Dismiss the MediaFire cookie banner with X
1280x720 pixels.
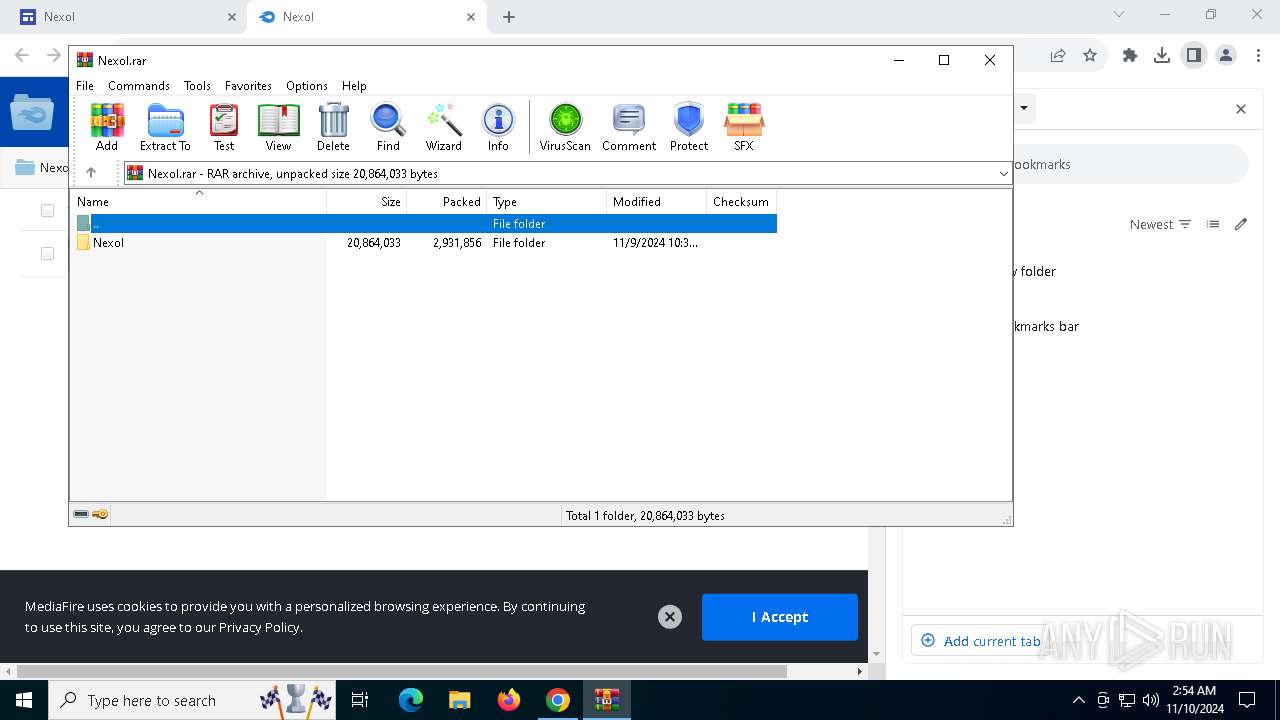point(670,617)
